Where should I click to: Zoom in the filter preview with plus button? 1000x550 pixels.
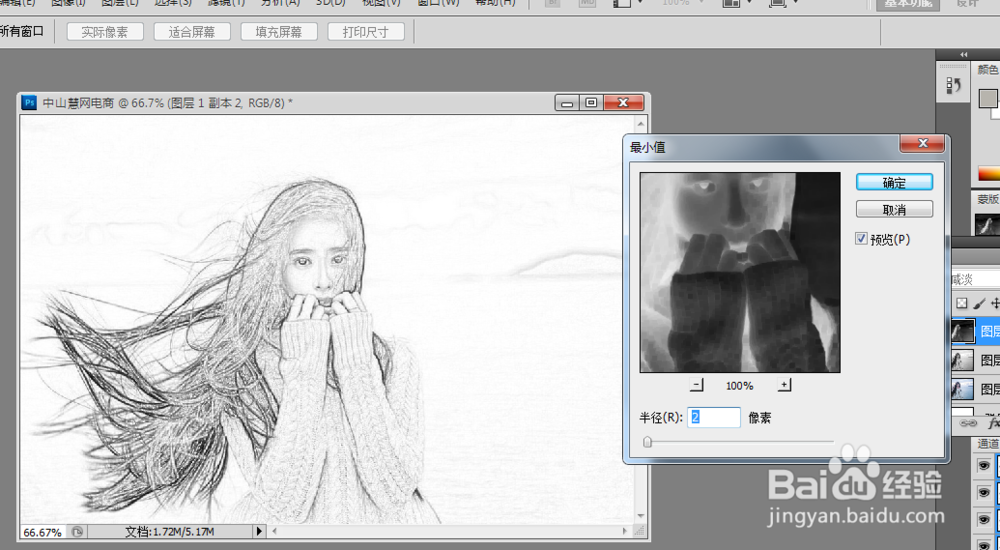coord(784,385)
